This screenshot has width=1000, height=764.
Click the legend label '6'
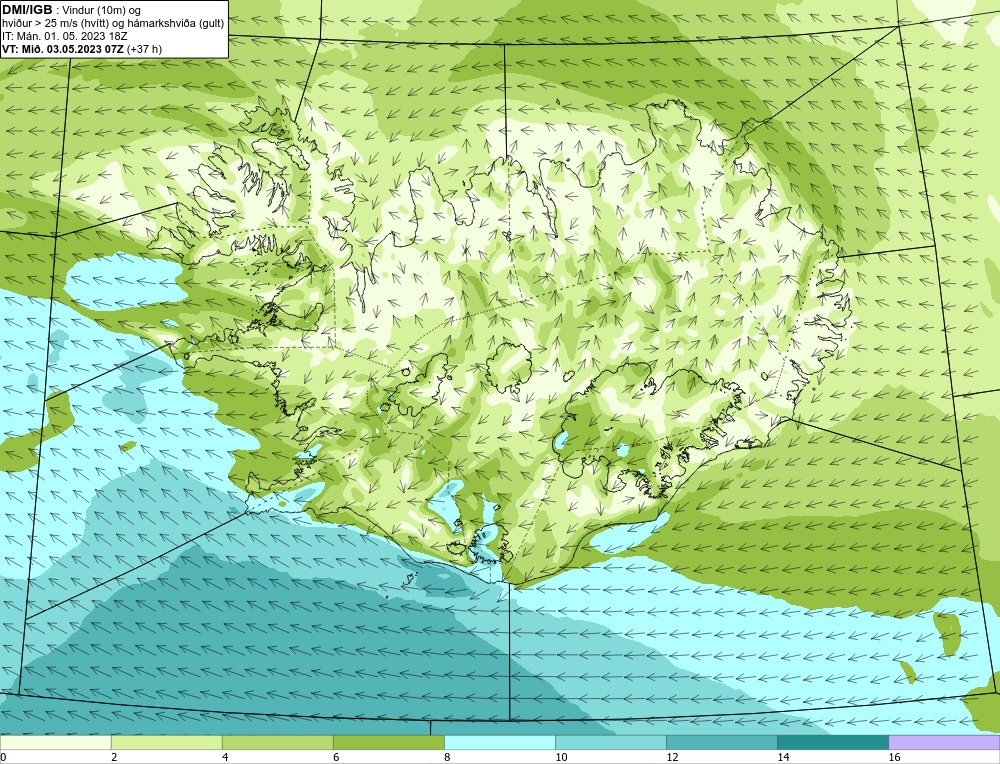[336, 757]
